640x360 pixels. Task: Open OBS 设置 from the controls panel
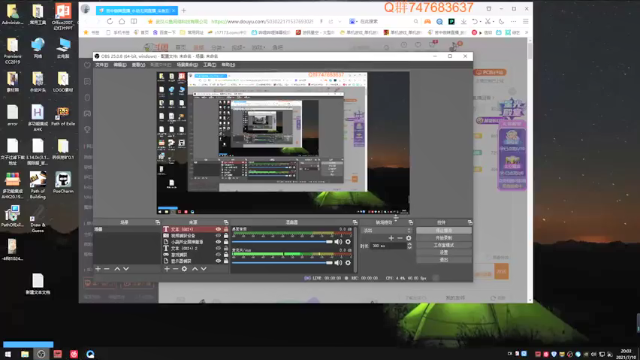pos(444,253)
